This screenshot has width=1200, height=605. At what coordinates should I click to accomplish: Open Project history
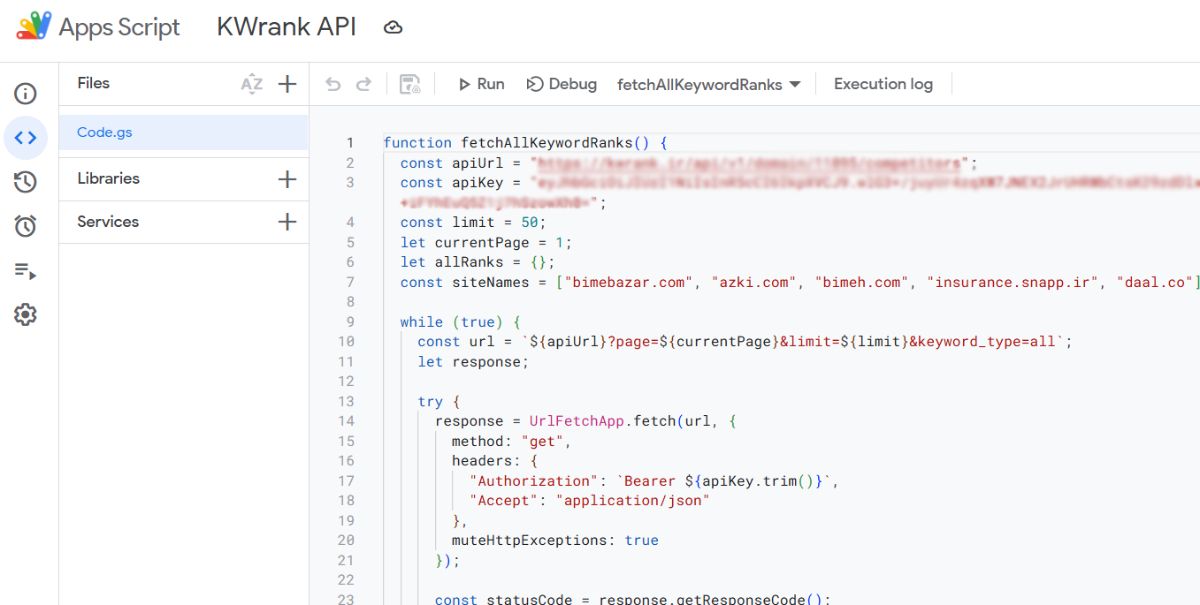(x=26, y=181)
